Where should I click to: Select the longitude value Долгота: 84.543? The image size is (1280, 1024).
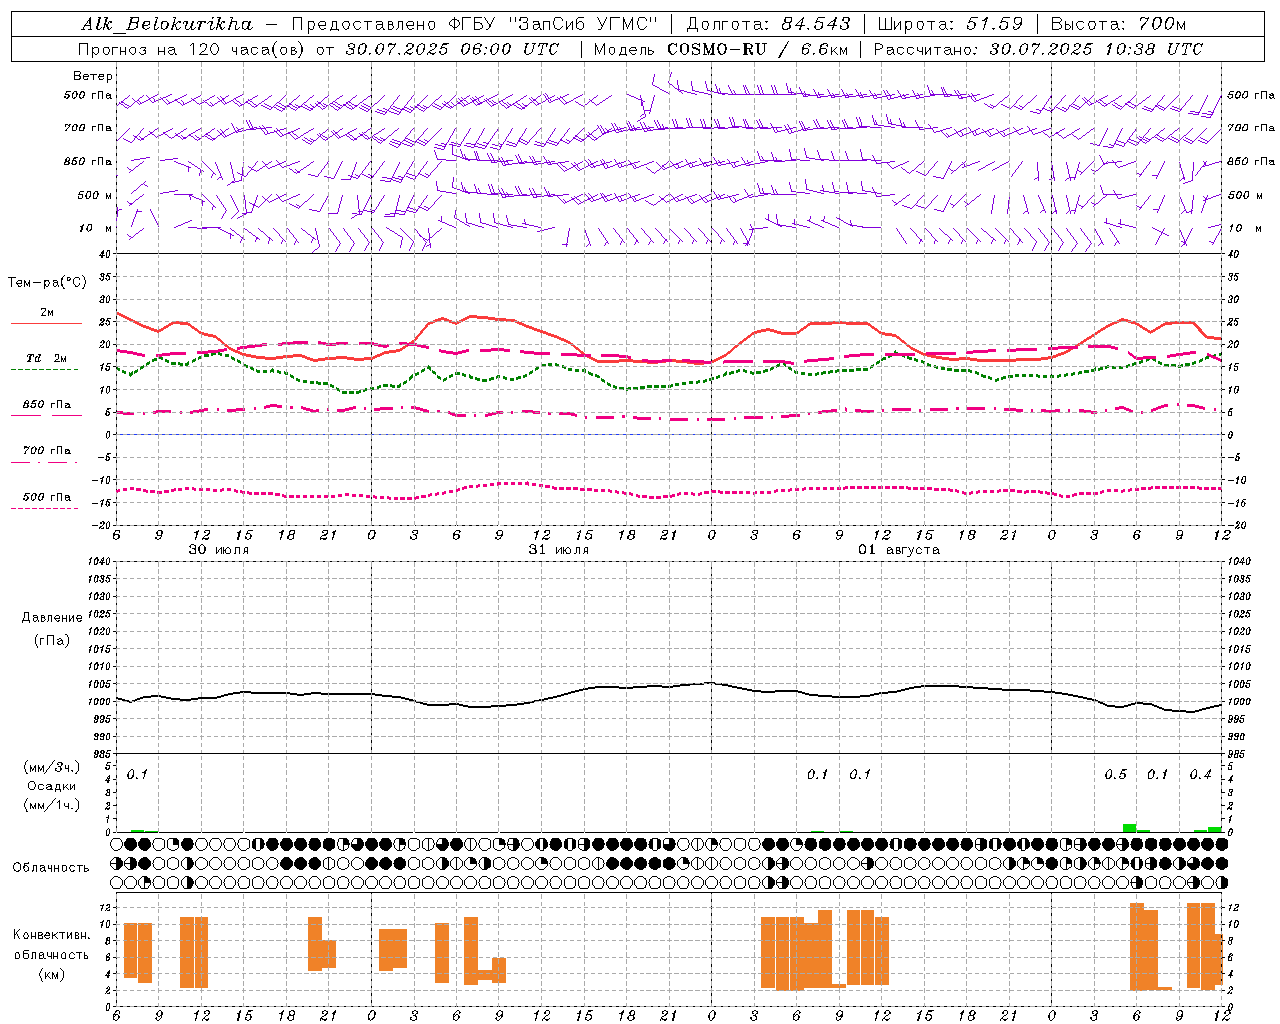pos(768,24)
